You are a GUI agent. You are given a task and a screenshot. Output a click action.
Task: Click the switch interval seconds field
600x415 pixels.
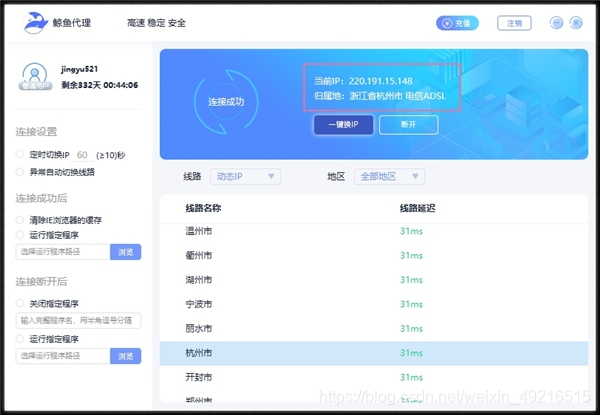(x=82, y=155)
